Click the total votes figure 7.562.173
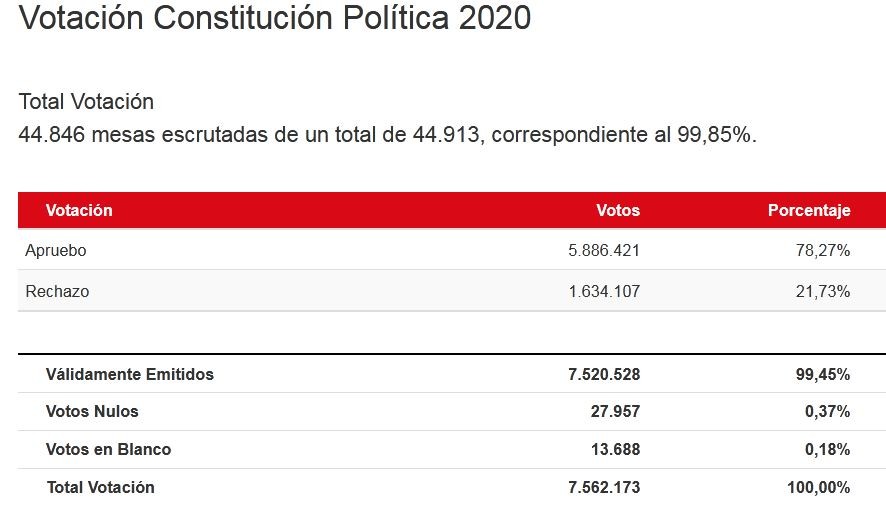Image resolution: width=886 pixels, height=528 pixels. coord(603,488)
